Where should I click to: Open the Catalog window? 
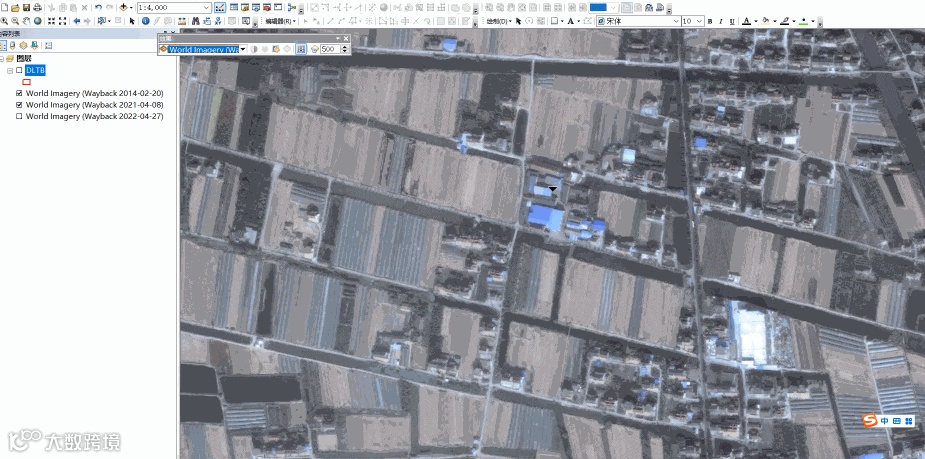(244, 8)
